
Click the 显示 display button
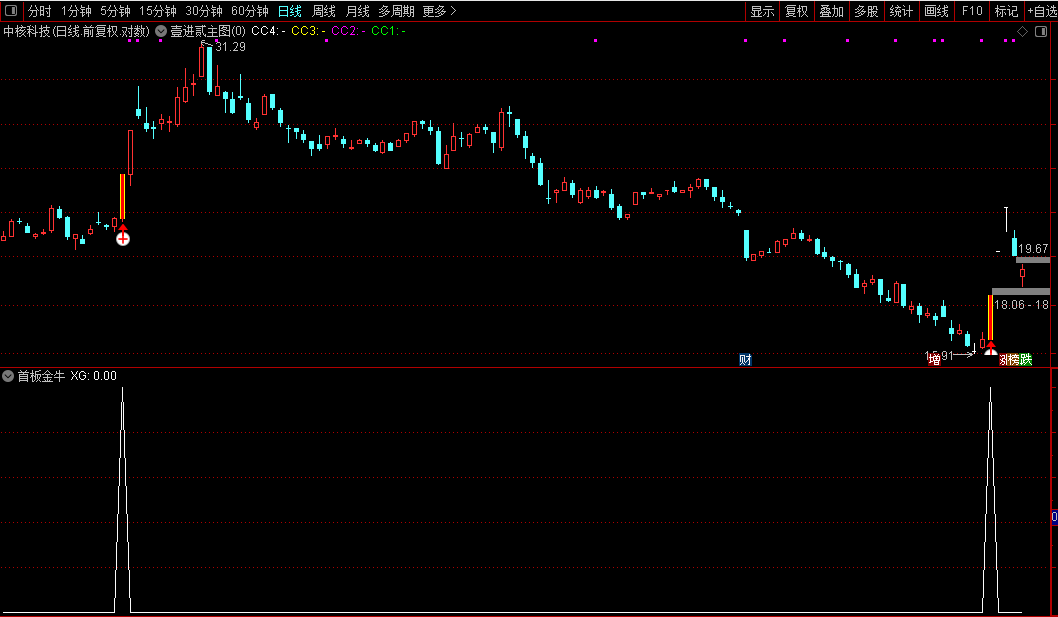click(762, 11)
